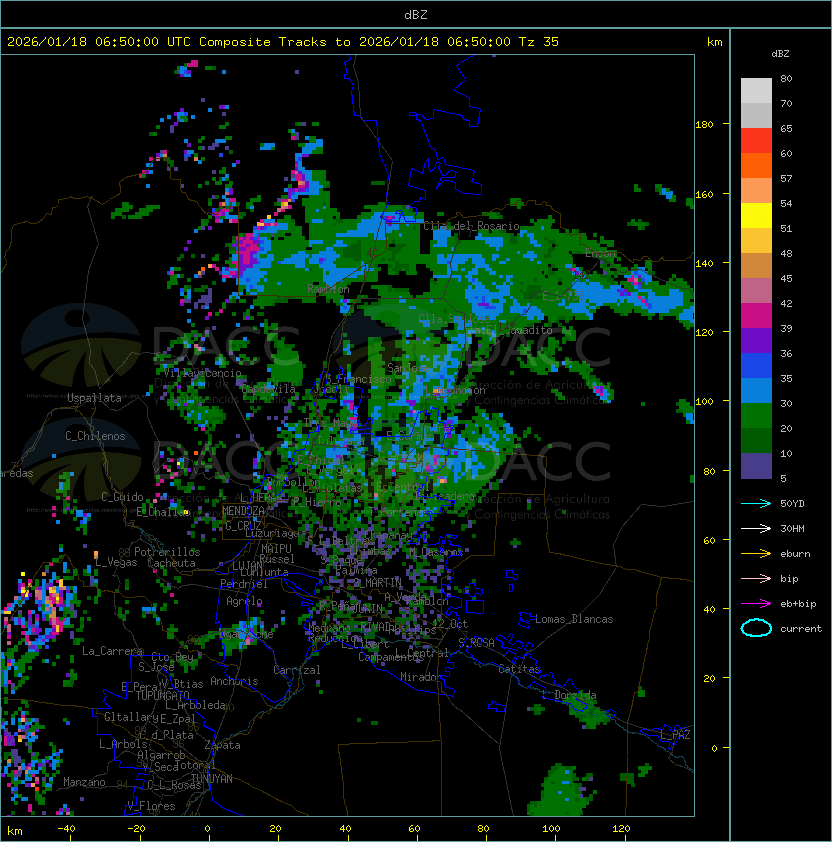Click the Catitas location label

[519, 669]
